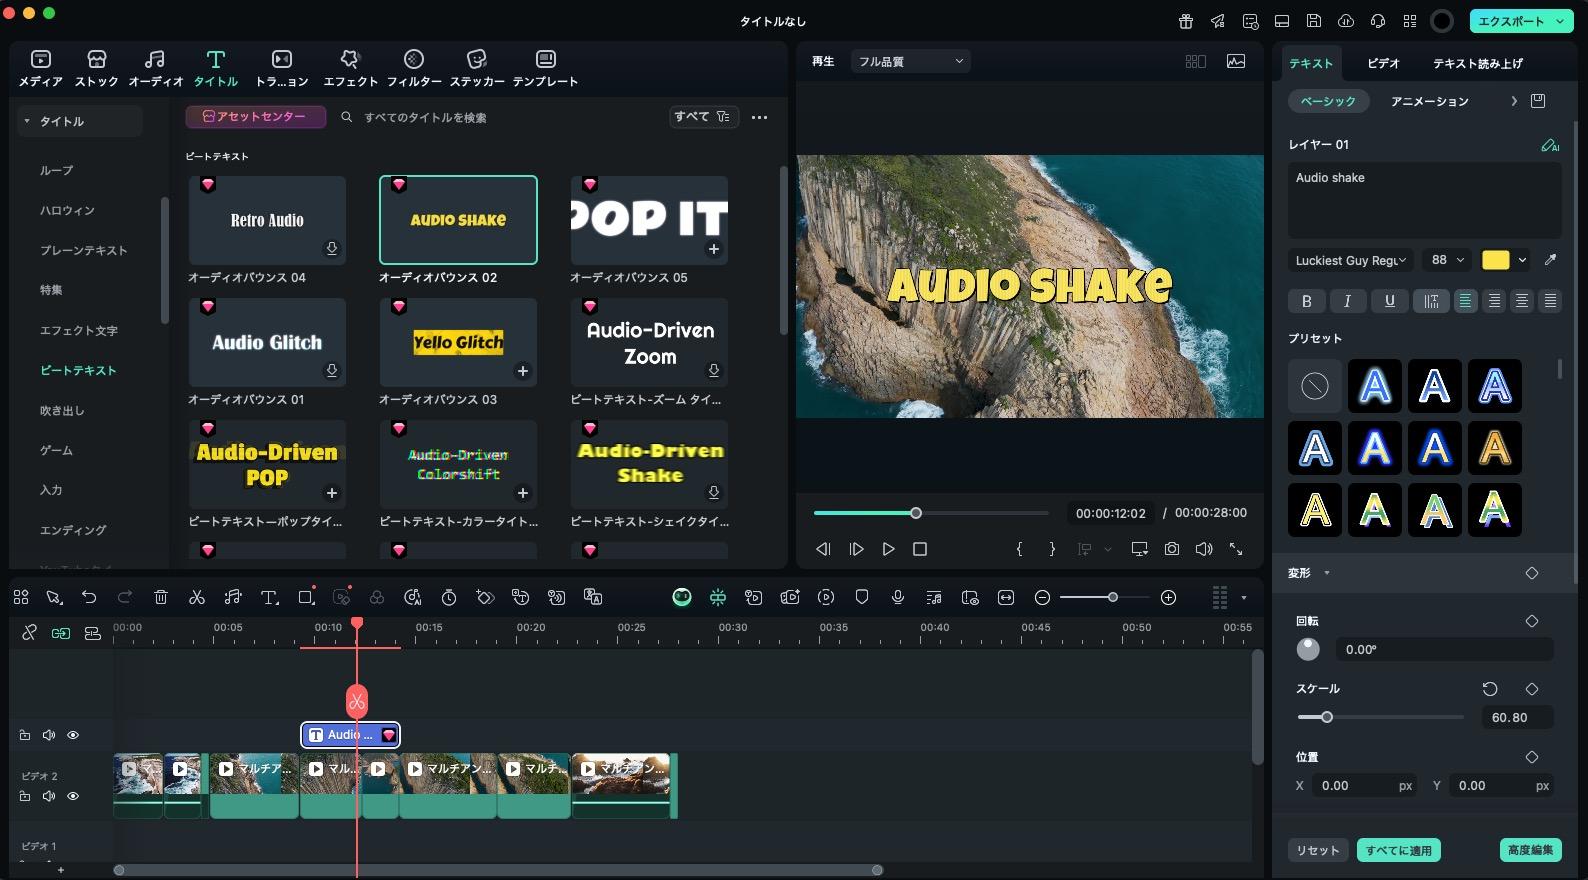1588x880 pixels.
Task: Select the Yello Glitch title thumbnail
Action: [x=458, y=342]
